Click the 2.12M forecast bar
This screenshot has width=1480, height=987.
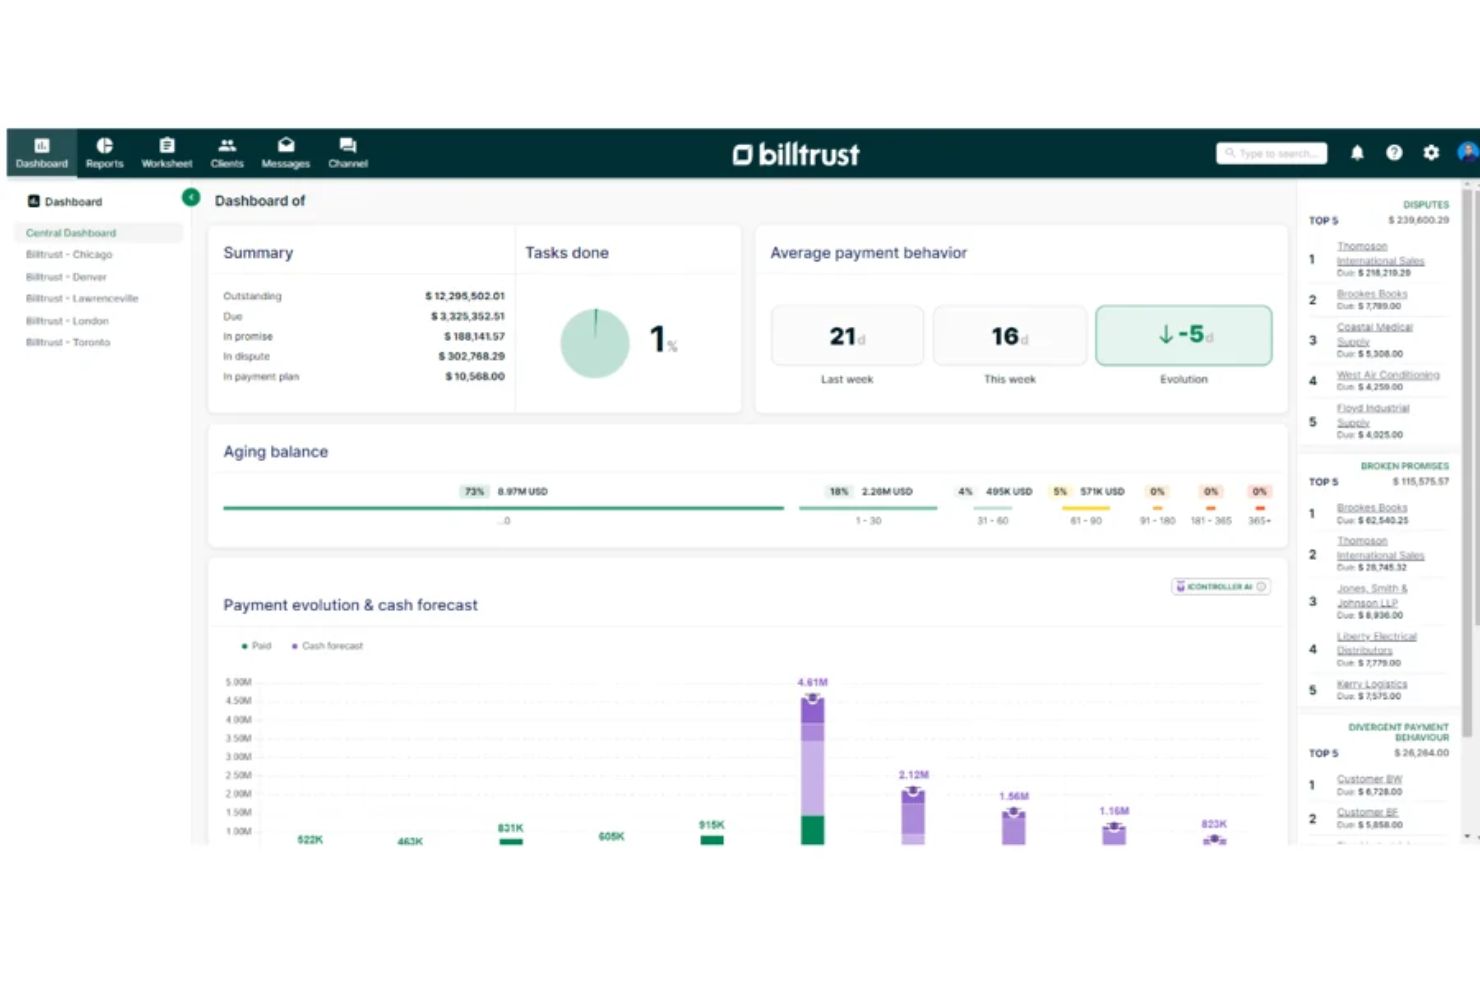pos(913,817)
